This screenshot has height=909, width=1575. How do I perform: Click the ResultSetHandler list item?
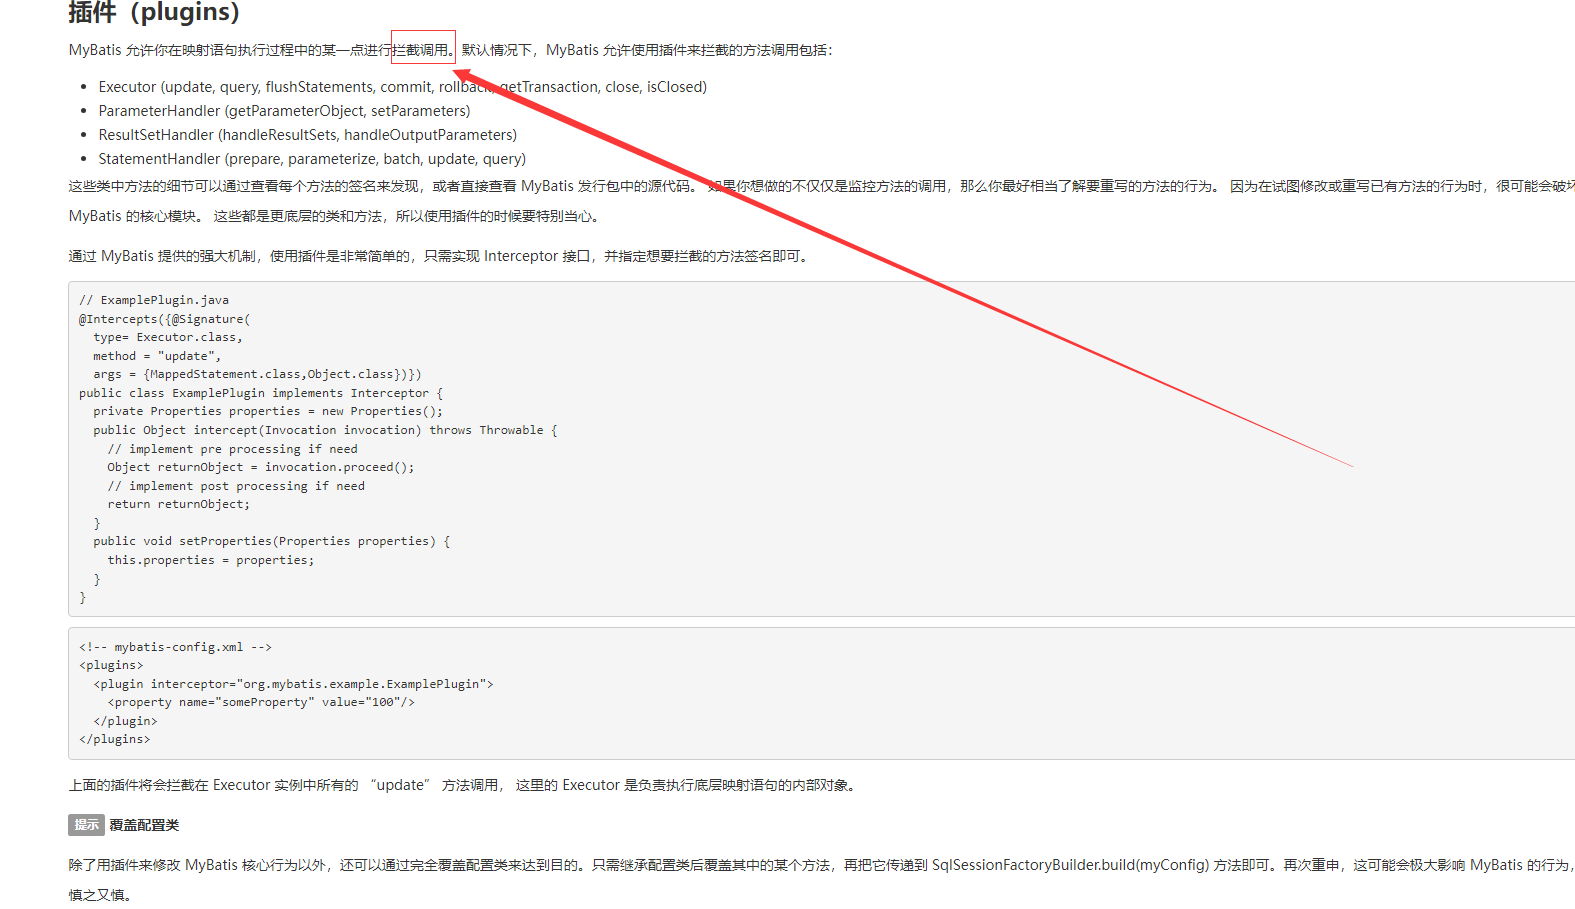(x=307, y=135)
